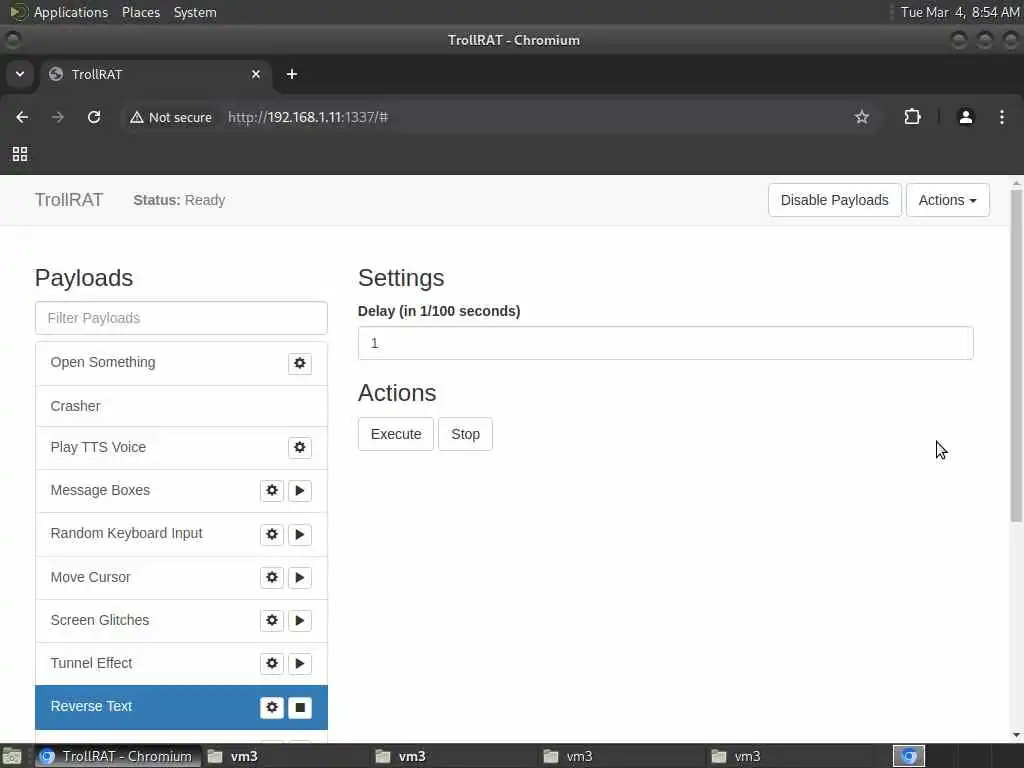This screenshot has width=1024, height=768.
Task: Click the date and time clock
Action: pos(959,12)
